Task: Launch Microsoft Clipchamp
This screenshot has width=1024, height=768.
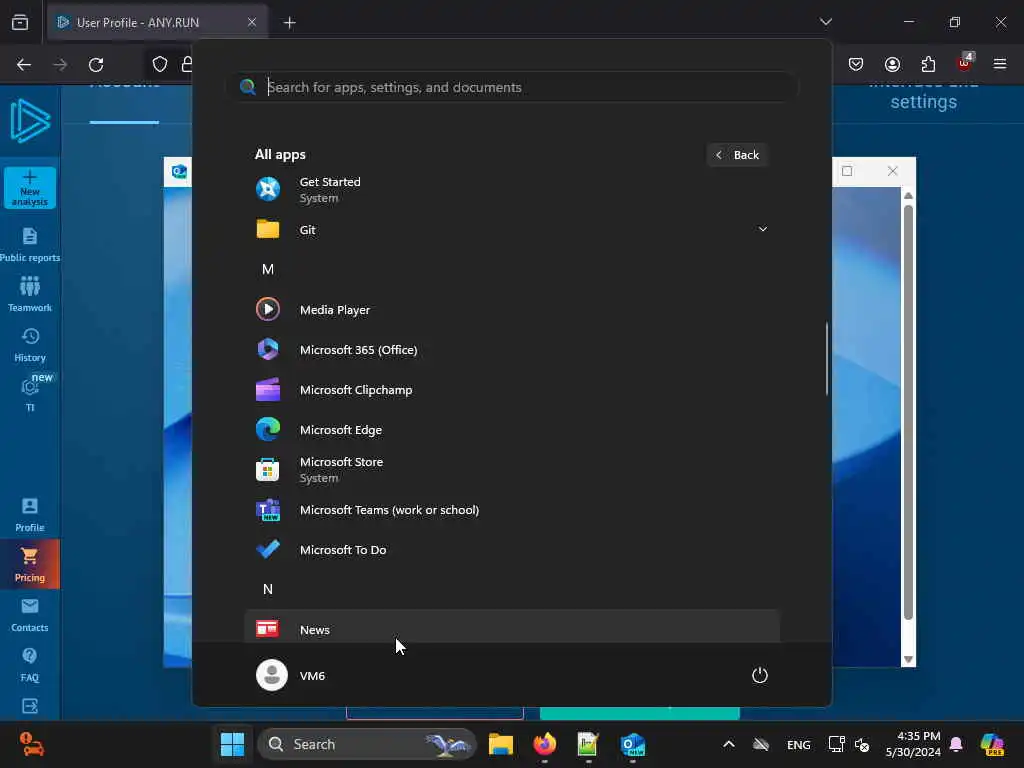Action: [x=512, y=390]
